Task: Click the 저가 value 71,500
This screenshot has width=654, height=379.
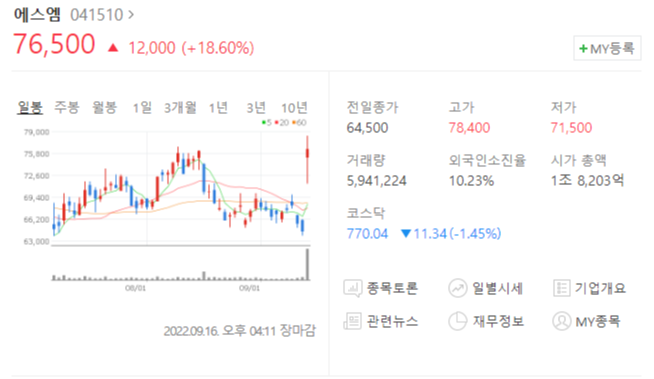Action: click(571, 128)
